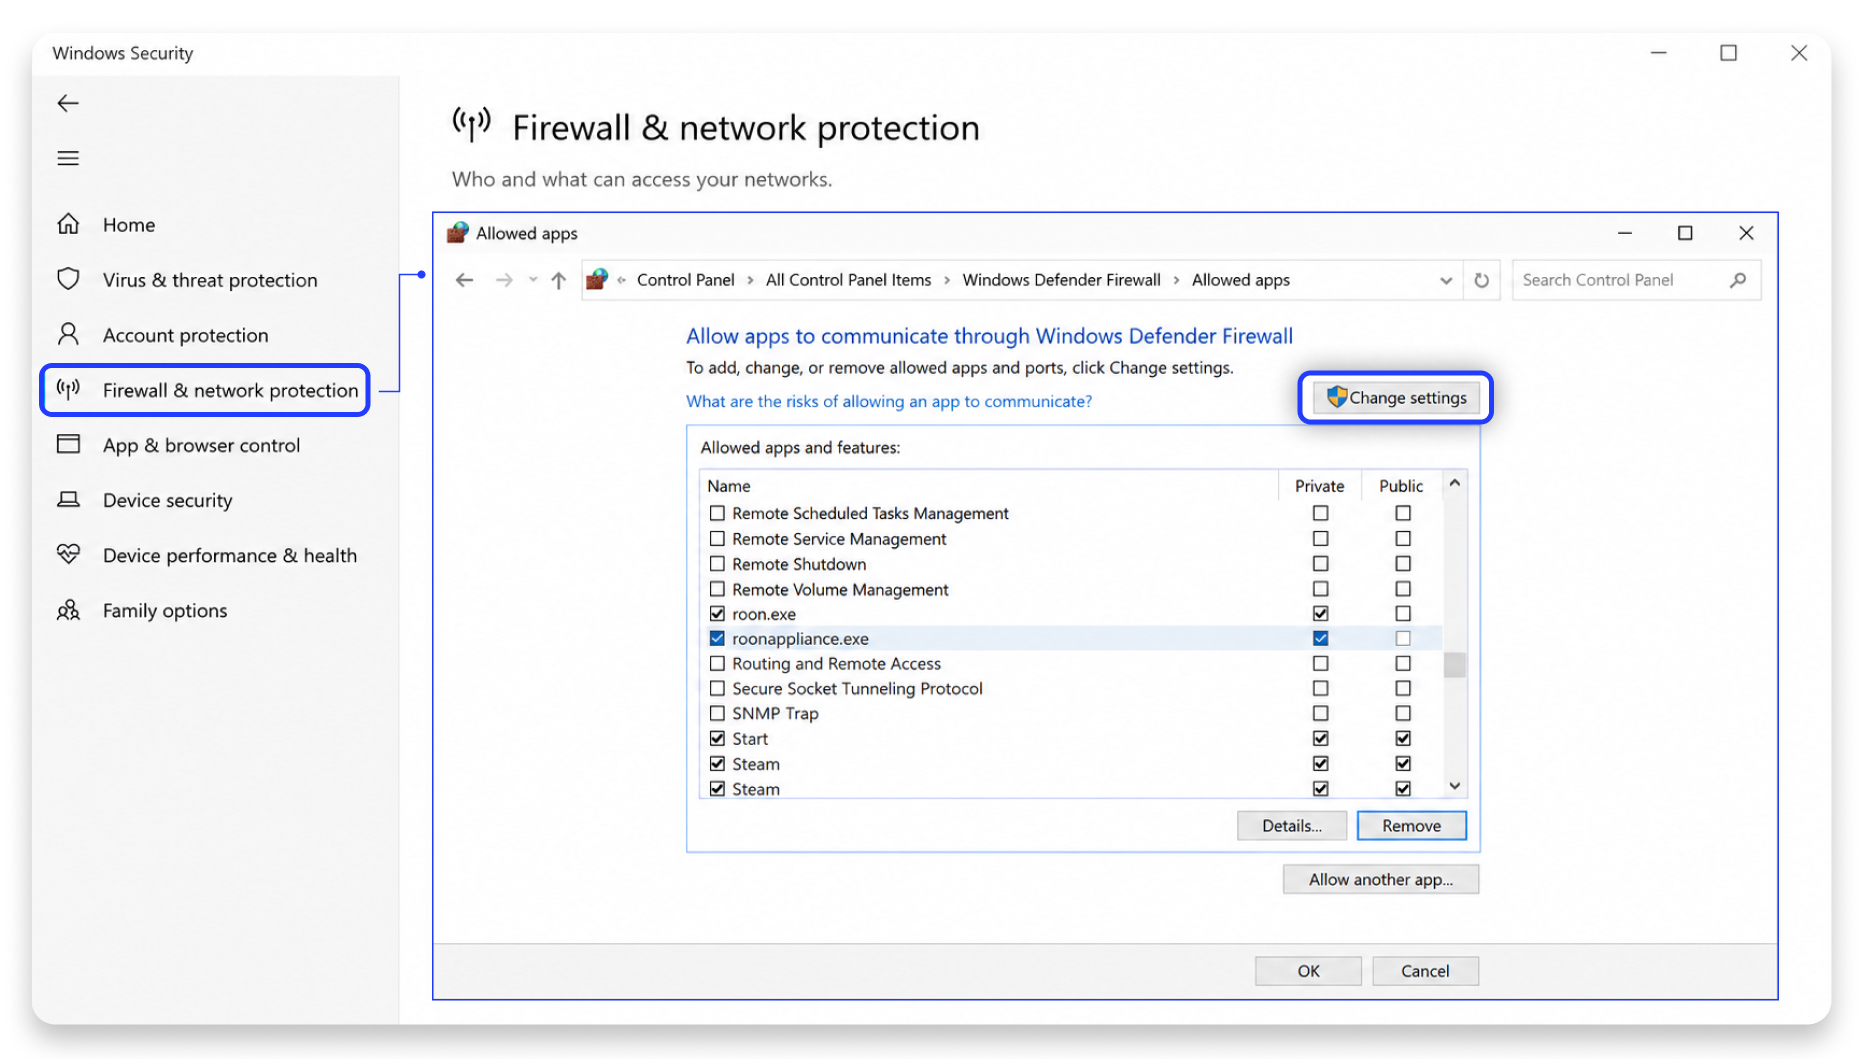Open Home in the sidebar

tap(128, 224)
